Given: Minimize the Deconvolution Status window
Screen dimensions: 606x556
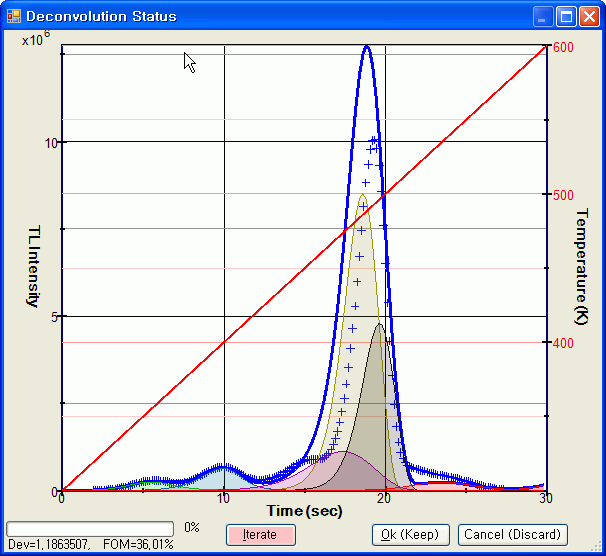Looking at the screenshot, I should pyautogui.click(x=542, y=16).
